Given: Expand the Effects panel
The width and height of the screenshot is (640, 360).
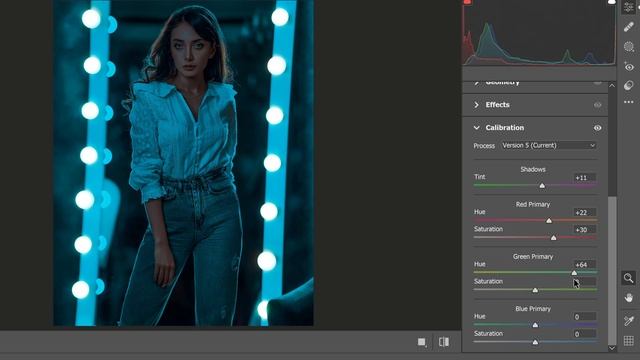Looking at the screenshot, I should tap(476, 105).
